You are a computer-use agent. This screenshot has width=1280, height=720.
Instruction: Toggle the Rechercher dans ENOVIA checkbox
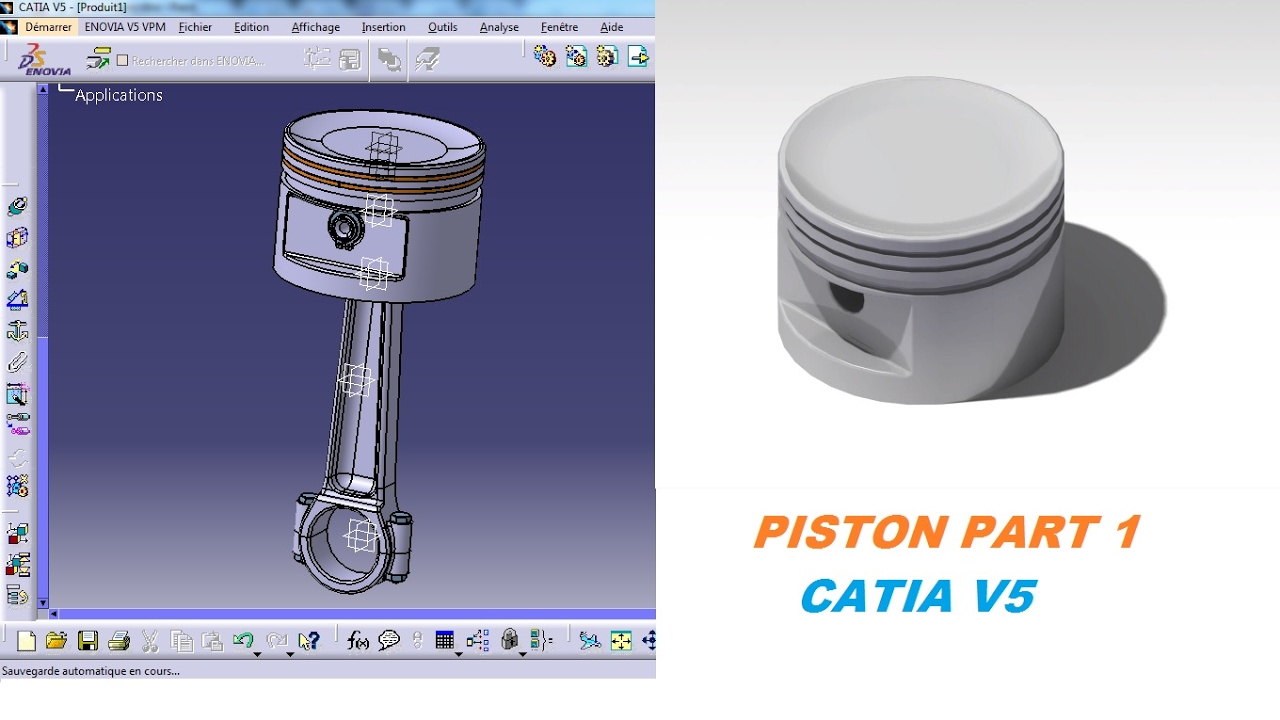point(123,60)
